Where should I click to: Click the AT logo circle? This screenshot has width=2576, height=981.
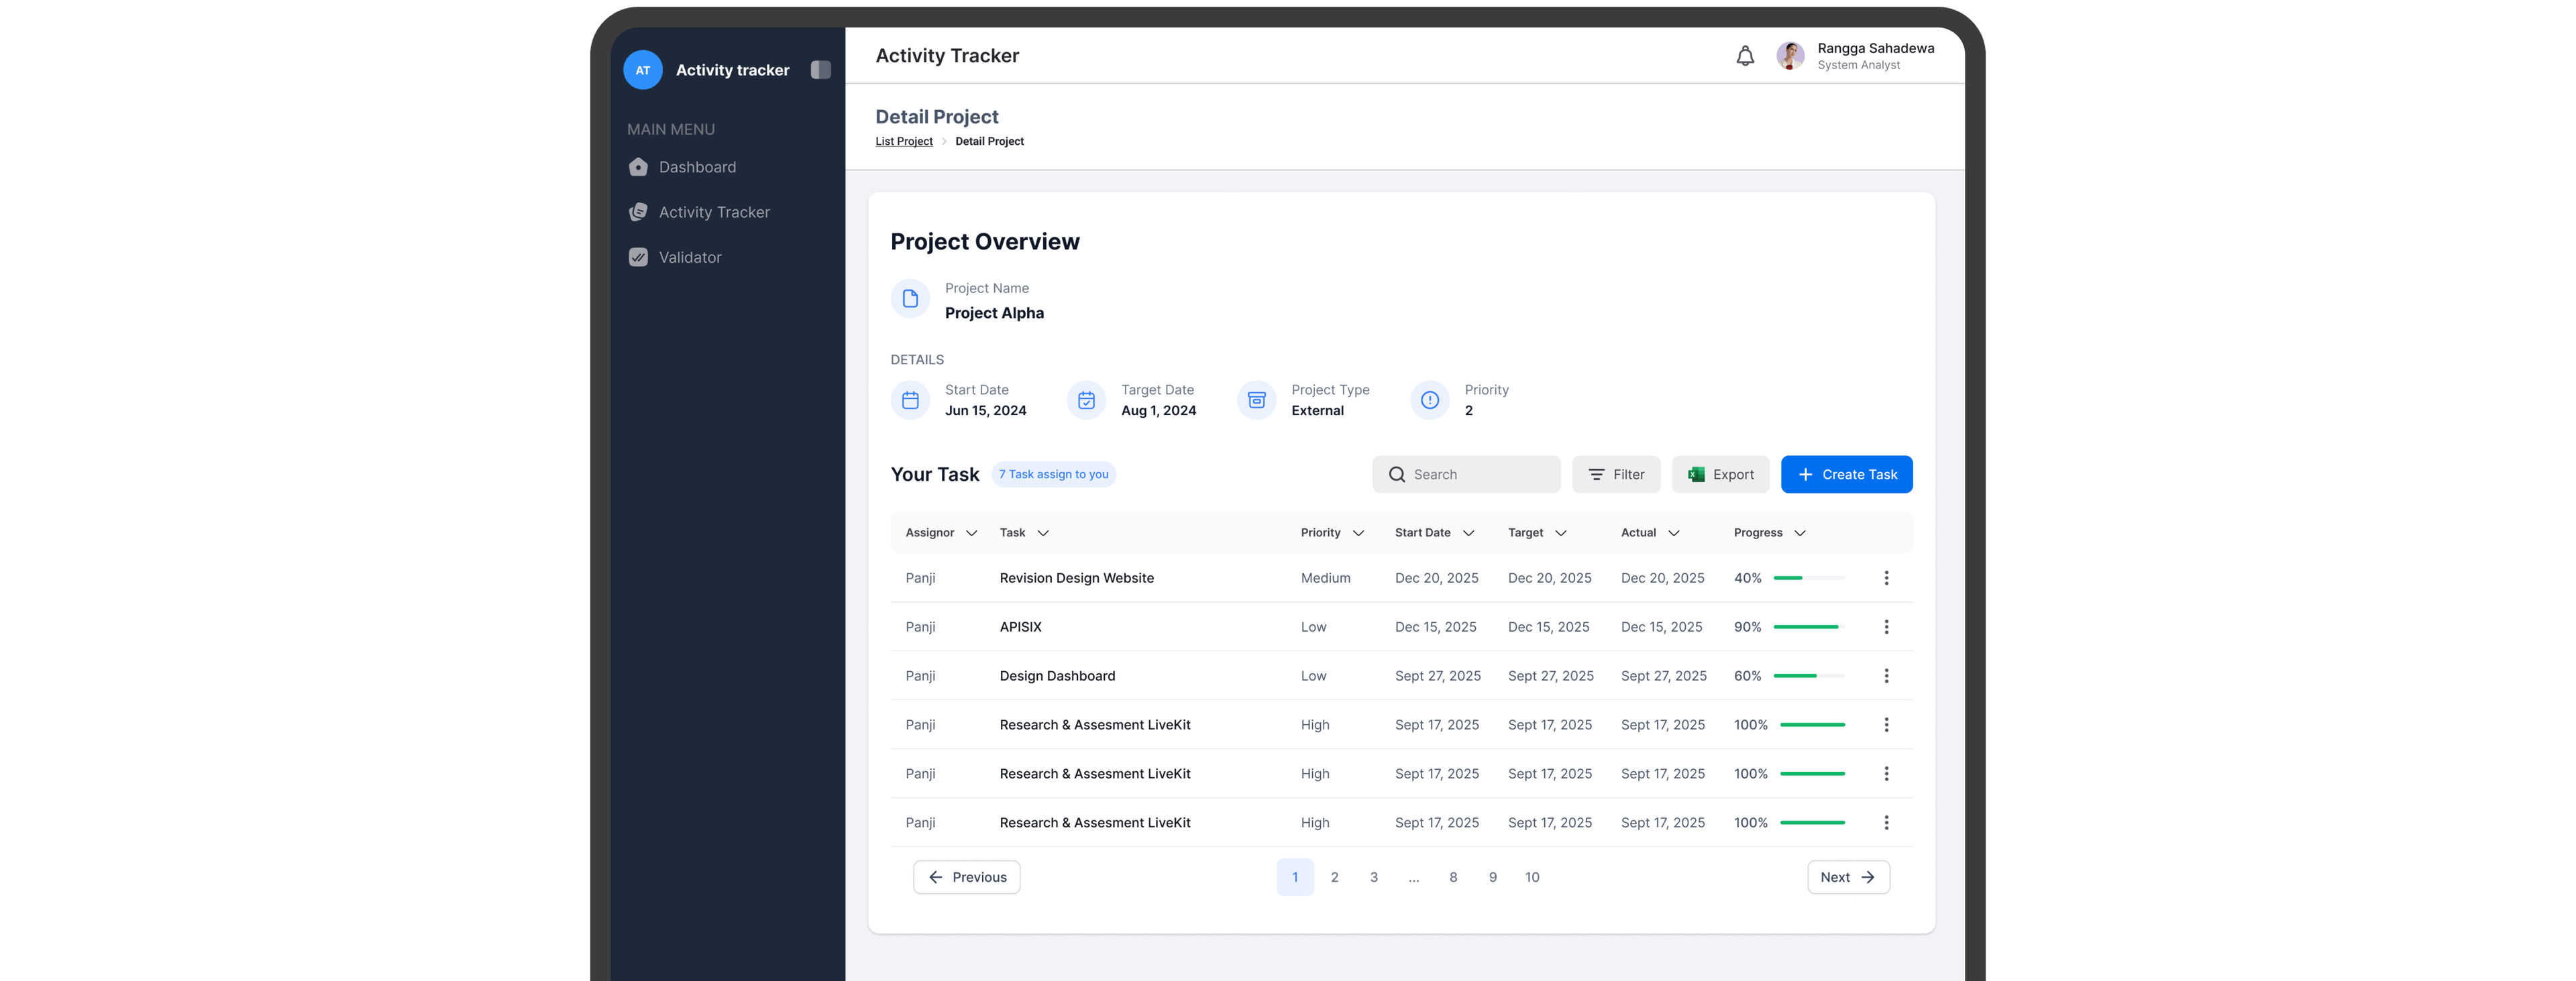(x=642, y=70)
